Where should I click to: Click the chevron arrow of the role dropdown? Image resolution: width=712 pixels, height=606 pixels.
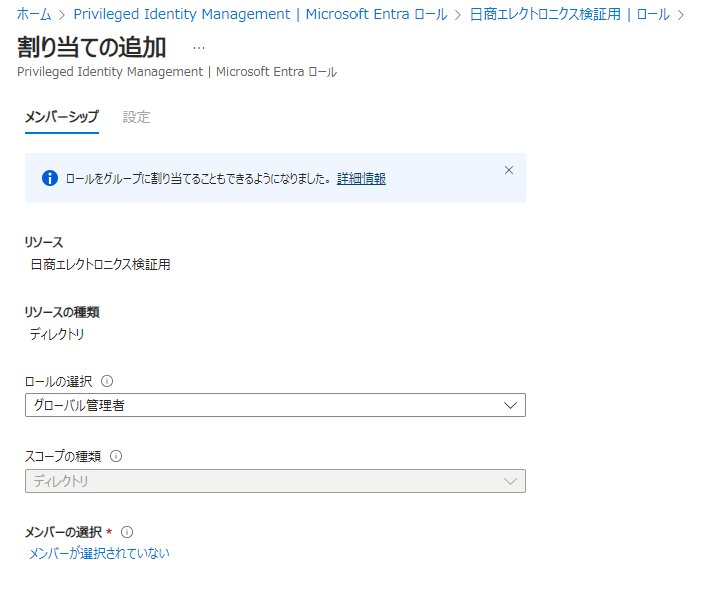pos(510,405)
